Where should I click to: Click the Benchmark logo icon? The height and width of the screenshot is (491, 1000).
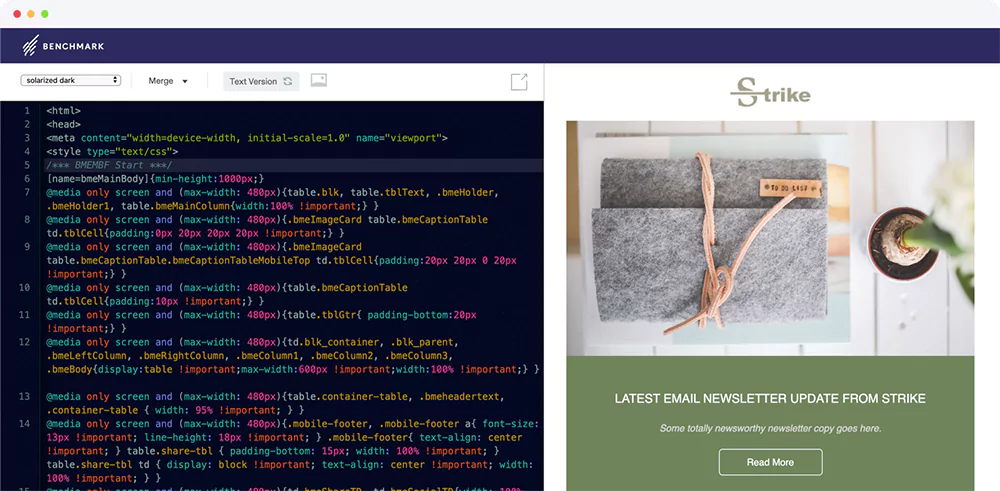point(30,45)
